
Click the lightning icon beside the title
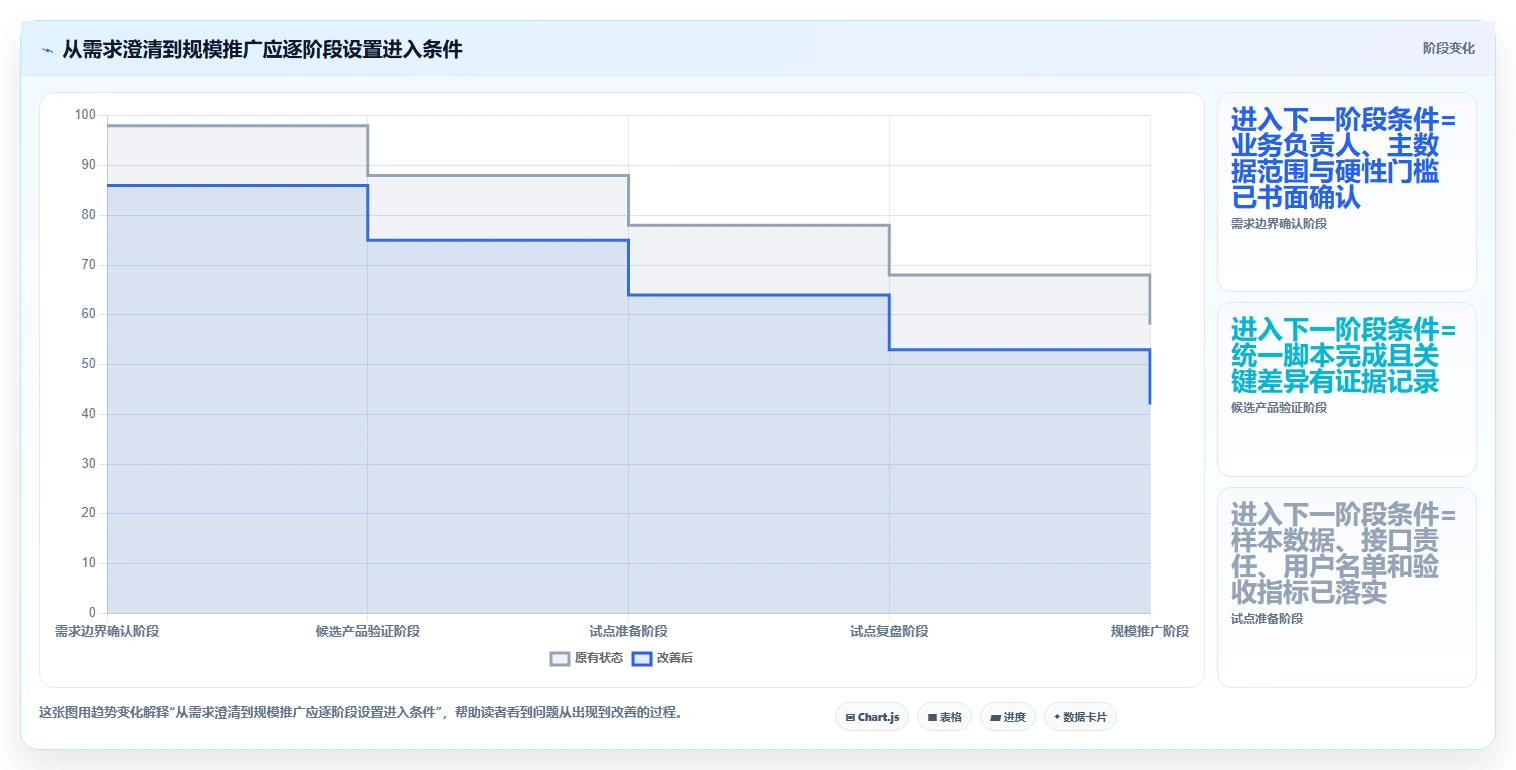tap(48, 50)
